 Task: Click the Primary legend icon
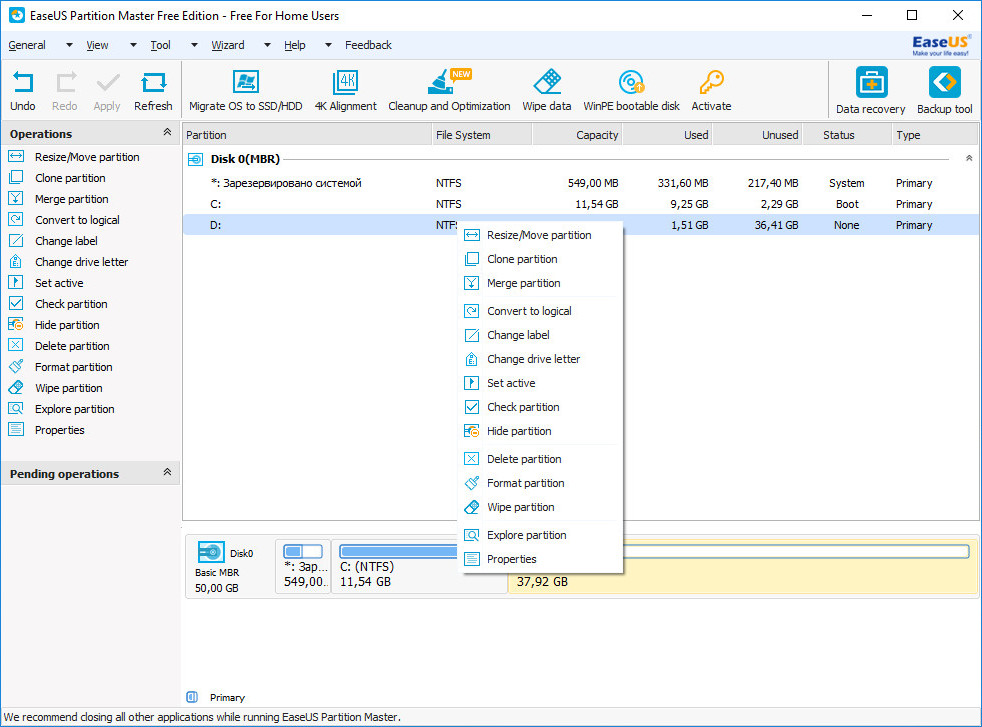click(192, 697)
